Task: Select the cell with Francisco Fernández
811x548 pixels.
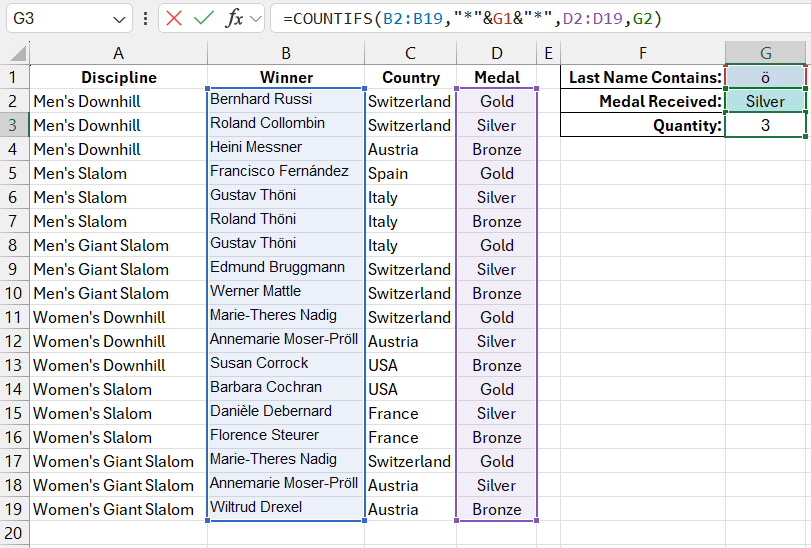Action: pos(286,173)
